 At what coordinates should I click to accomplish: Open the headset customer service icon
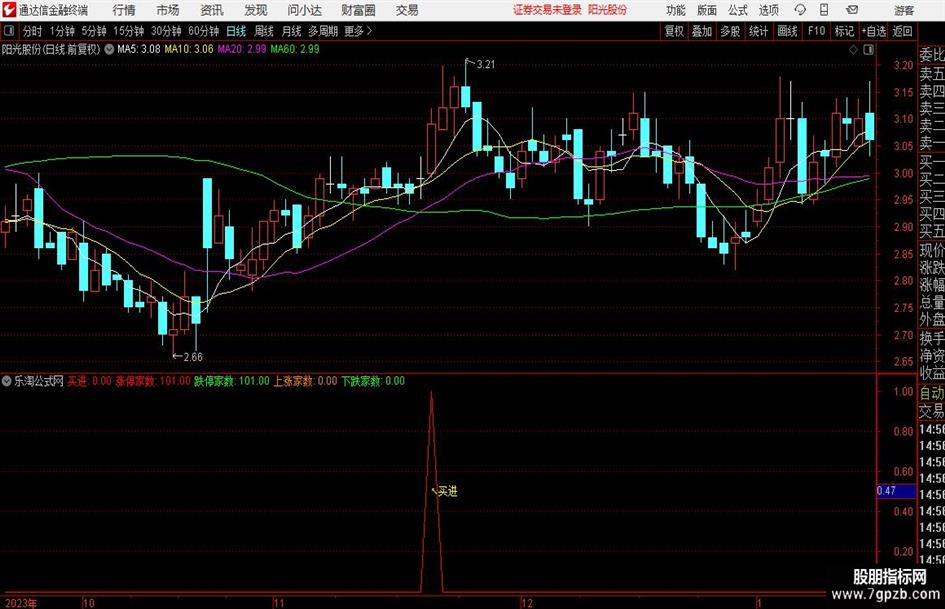[800, 10]
